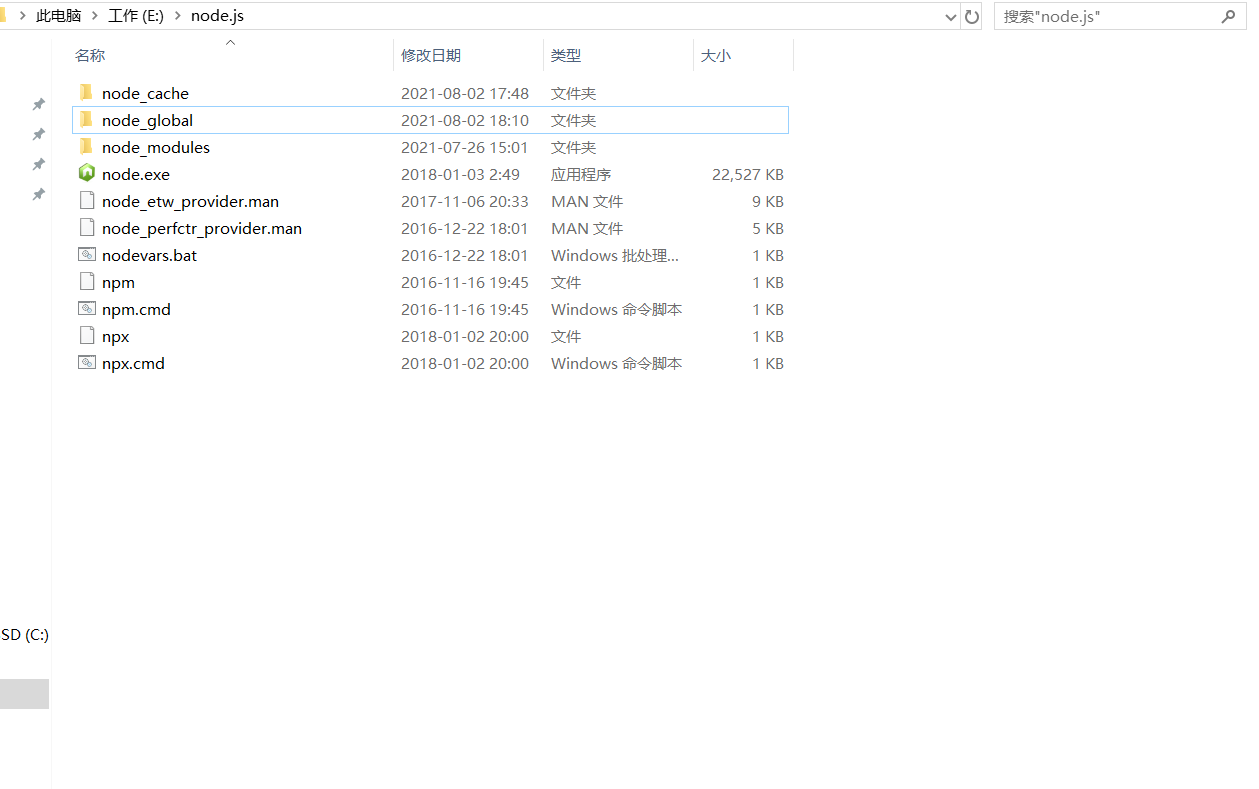Select npx.cmd file name
This screenshot has width=1259, height=789.
pyautogui.click(x=133, y=363)
